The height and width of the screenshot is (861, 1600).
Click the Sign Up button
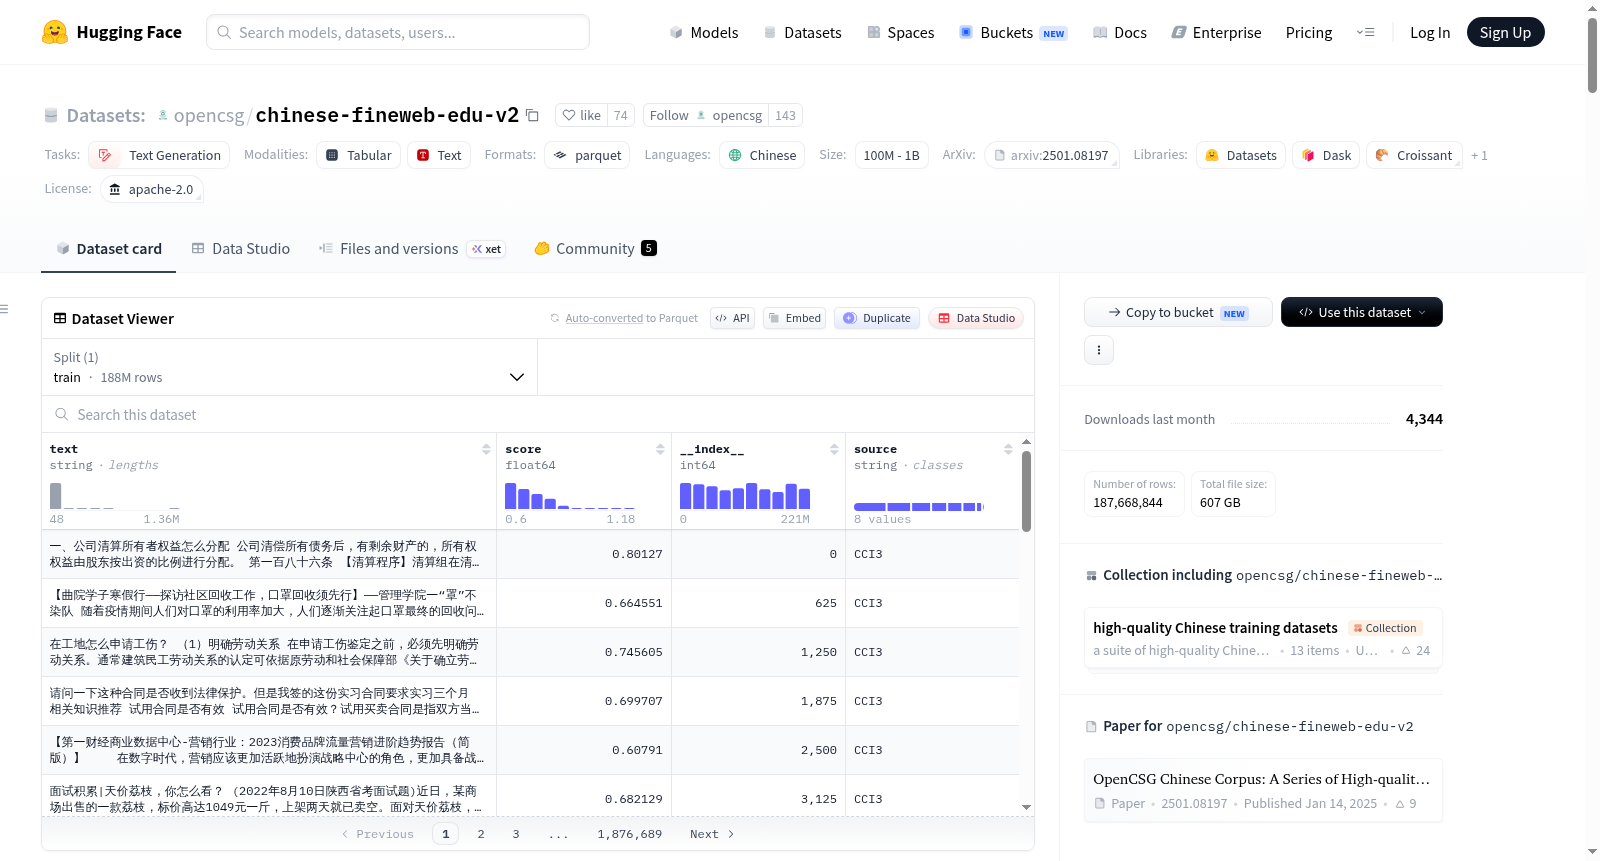pyautogui.click(x=1505, y=32)
